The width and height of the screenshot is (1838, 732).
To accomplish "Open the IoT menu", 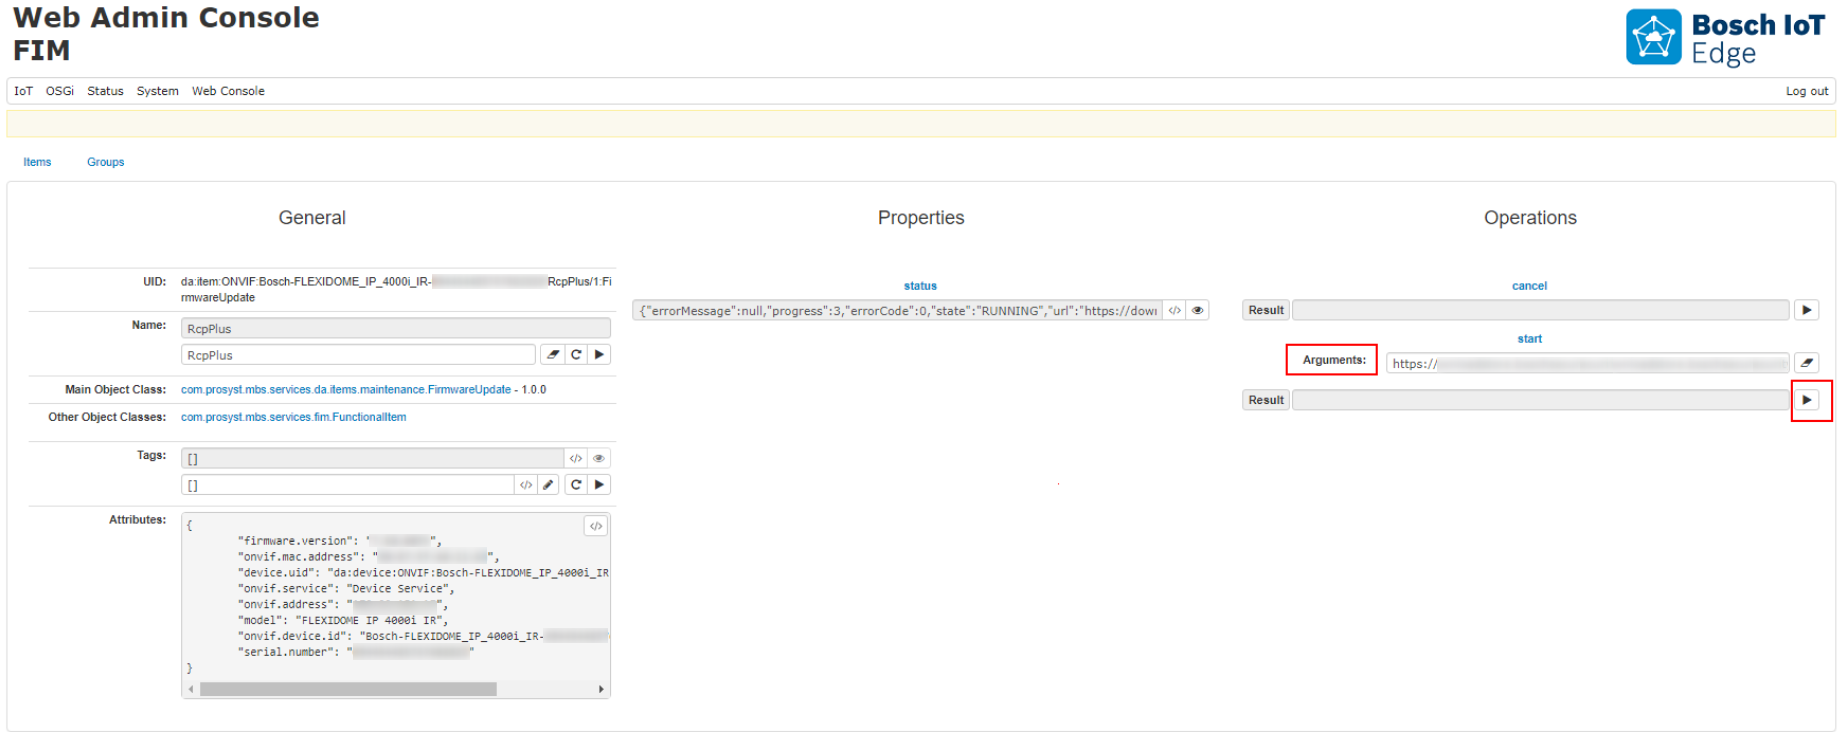I will 23,91.
